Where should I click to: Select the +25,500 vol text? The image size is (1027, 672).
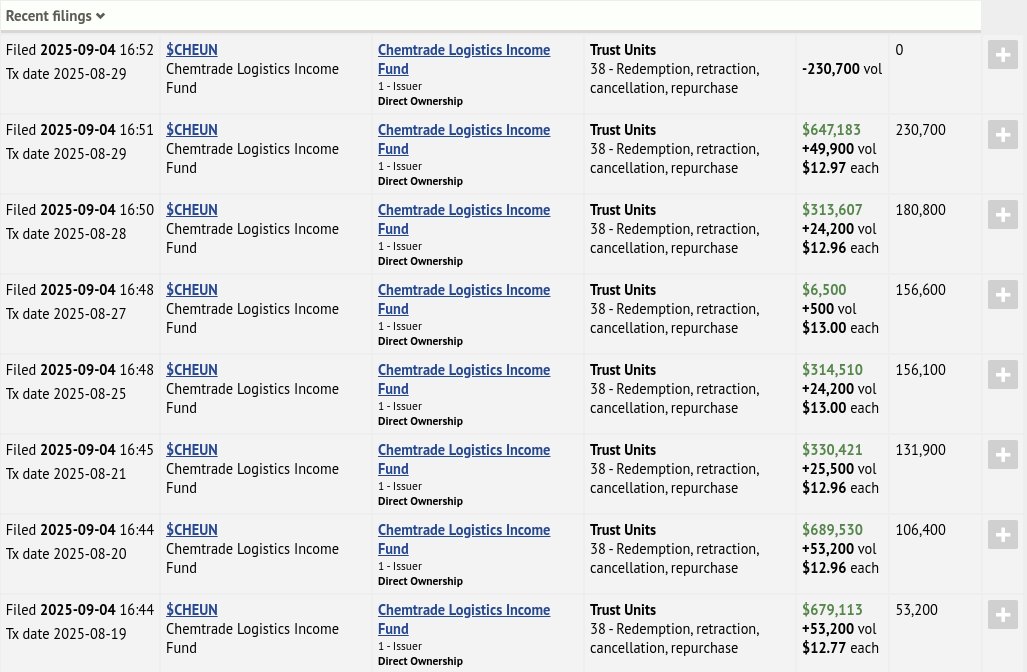[x=839, y=468]
